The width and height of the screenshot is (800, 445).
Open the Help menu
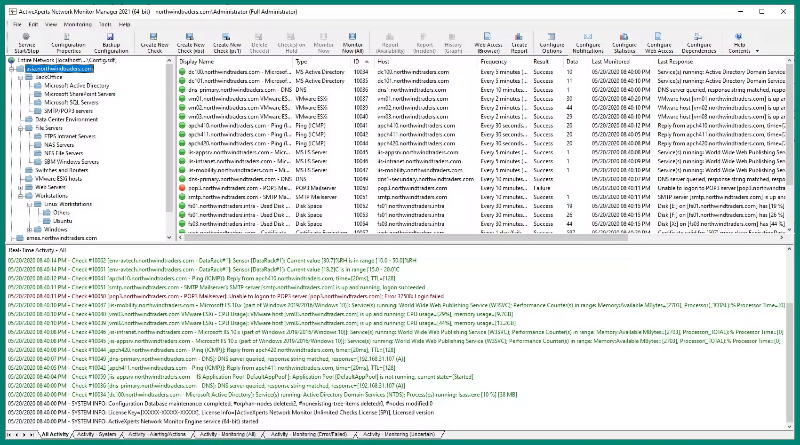tap(124, 24)
